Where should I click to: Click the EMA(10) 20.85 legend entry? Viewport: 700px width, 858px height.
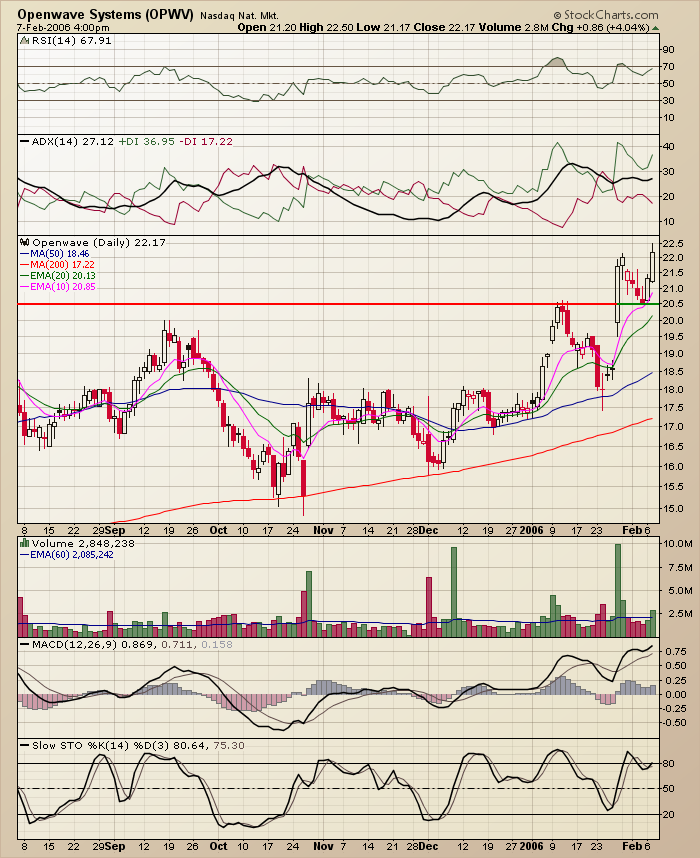(x=57, y=287)
